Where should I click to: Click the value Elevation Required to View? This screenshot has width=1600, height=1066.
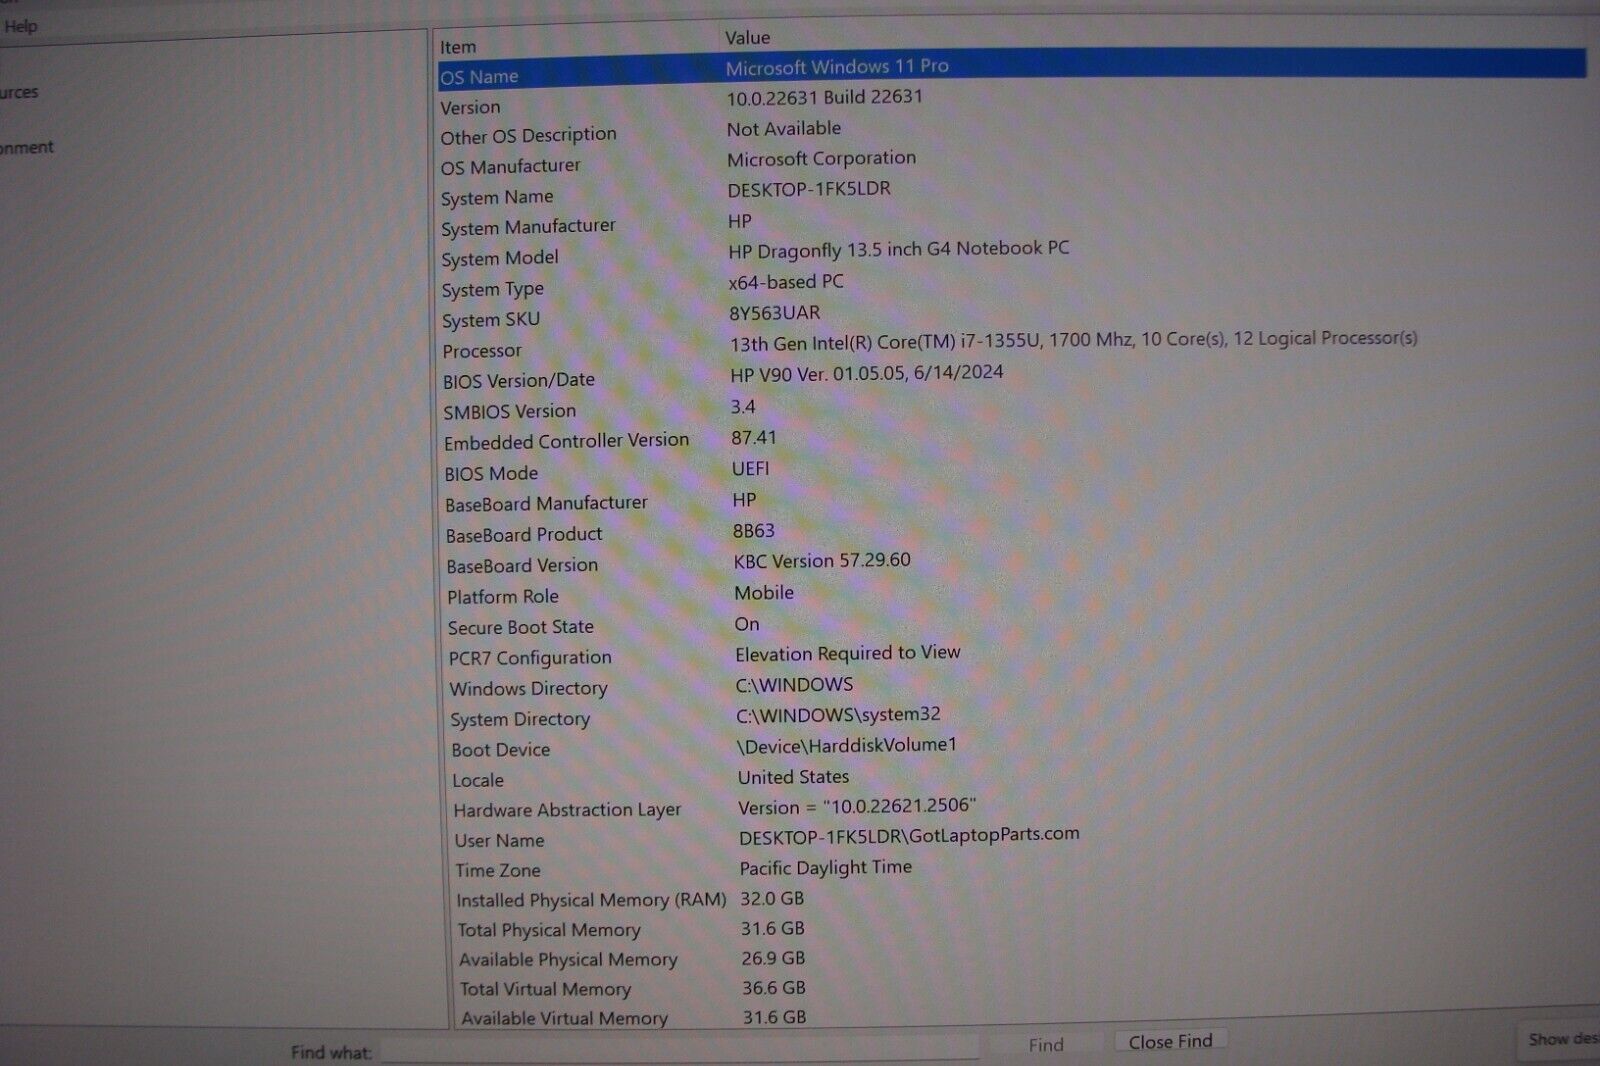[x=847, y=653]
